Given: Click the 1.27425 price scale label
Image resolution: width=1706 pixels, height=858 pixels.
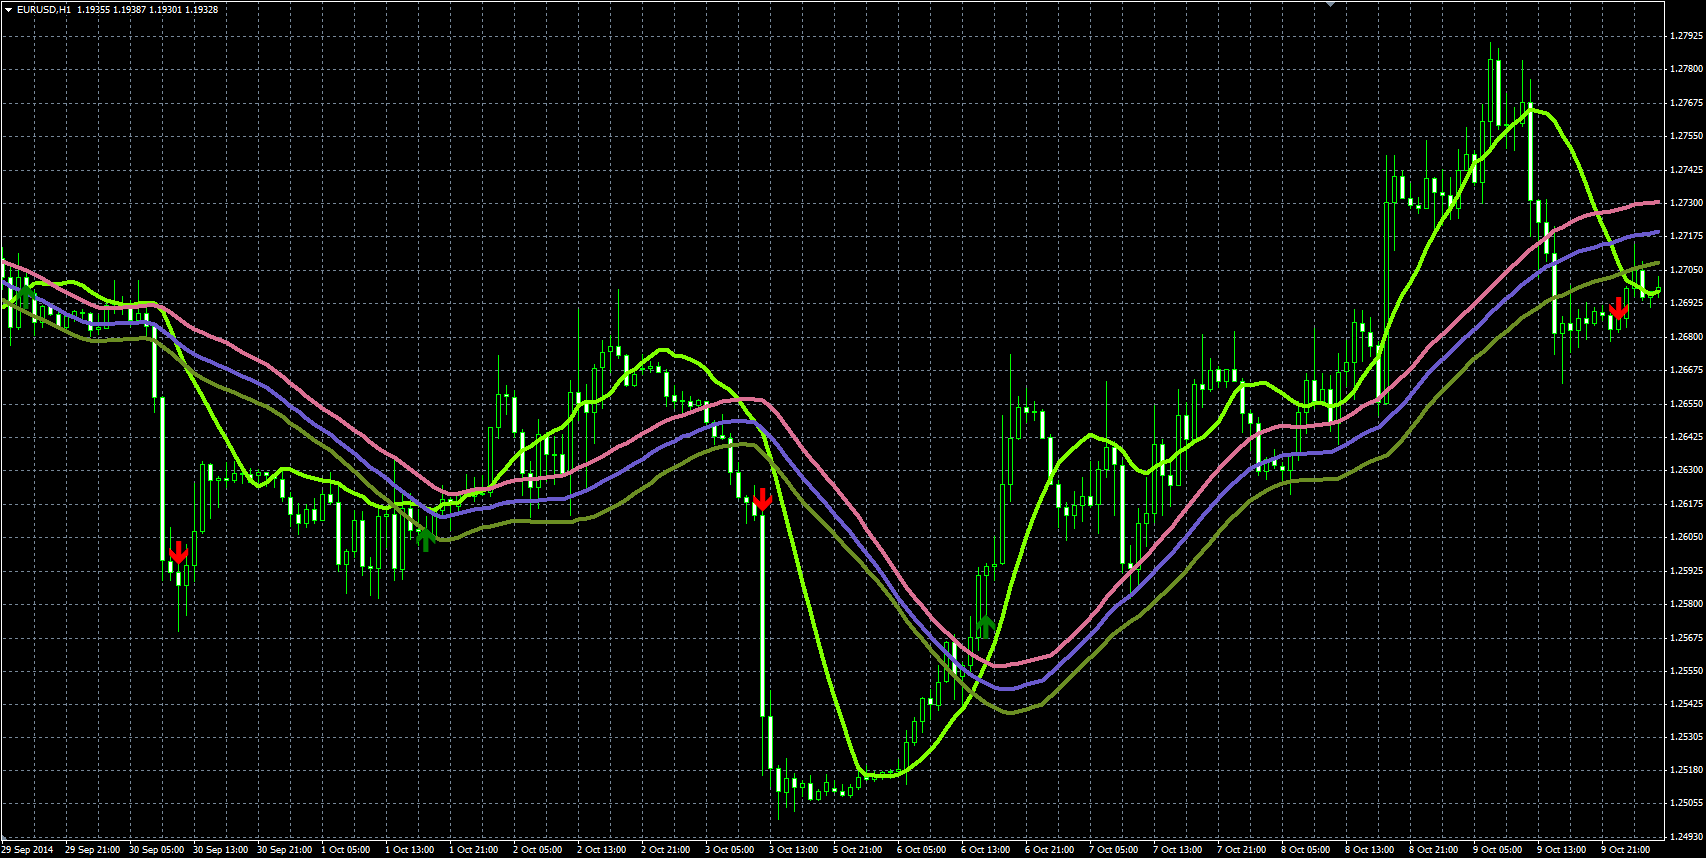Looking at the screenshot, I should (1686, 170).
